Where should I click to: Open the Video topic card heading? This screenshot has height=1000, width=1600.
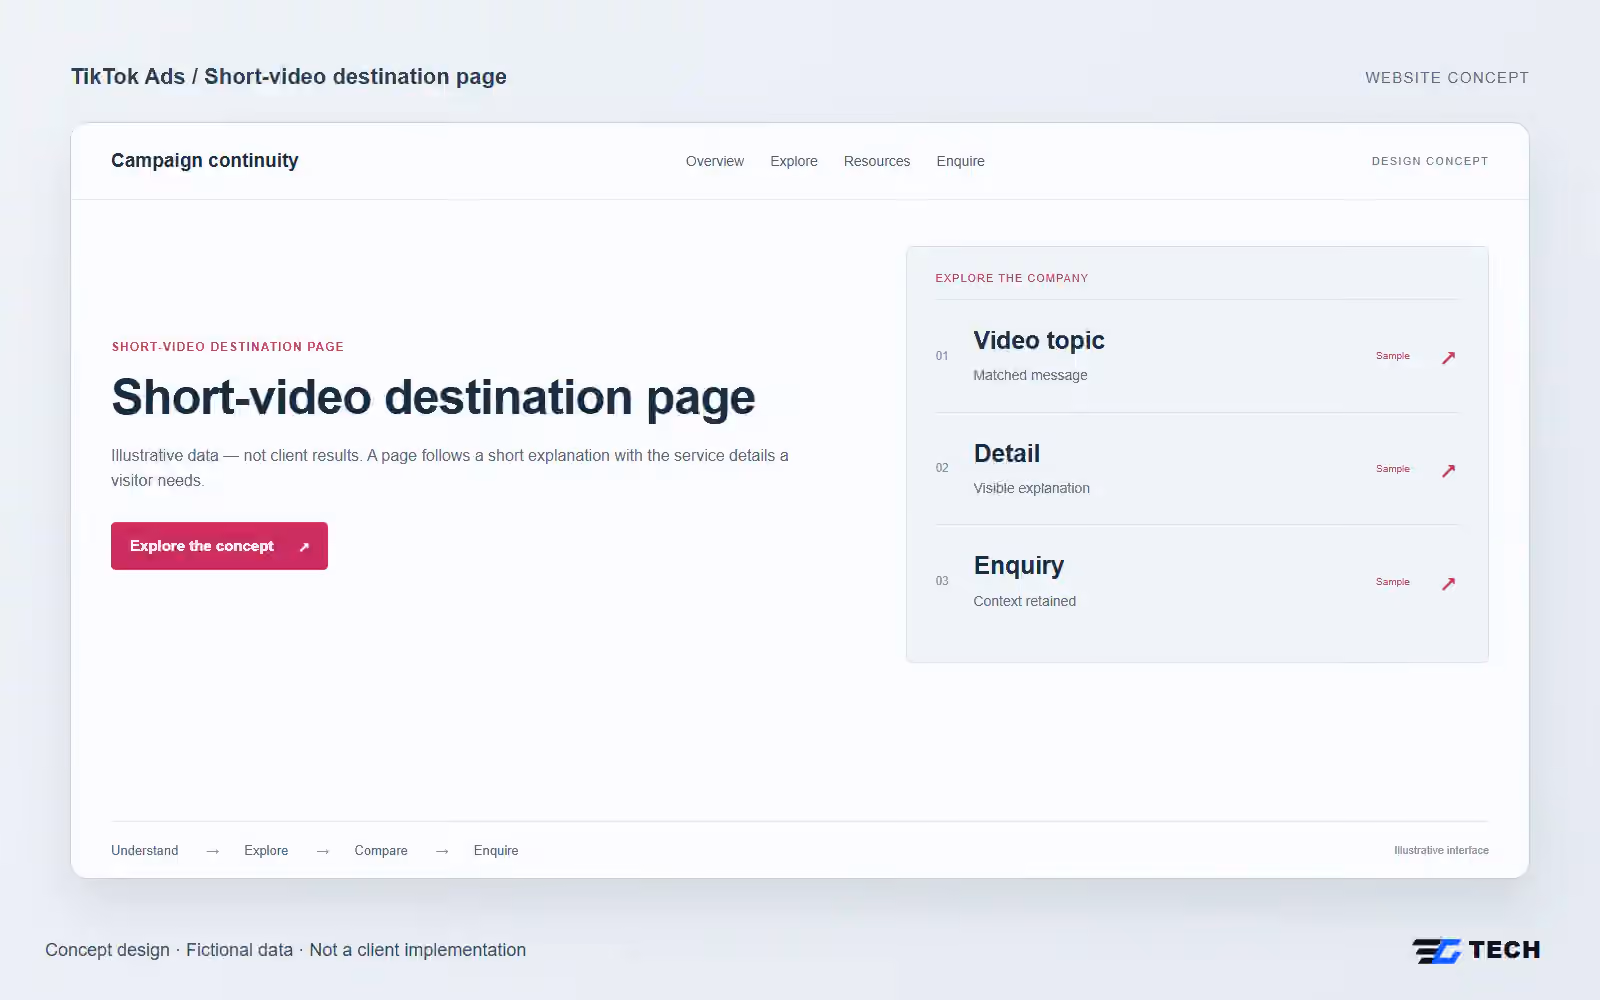[x=1039, y=340]
